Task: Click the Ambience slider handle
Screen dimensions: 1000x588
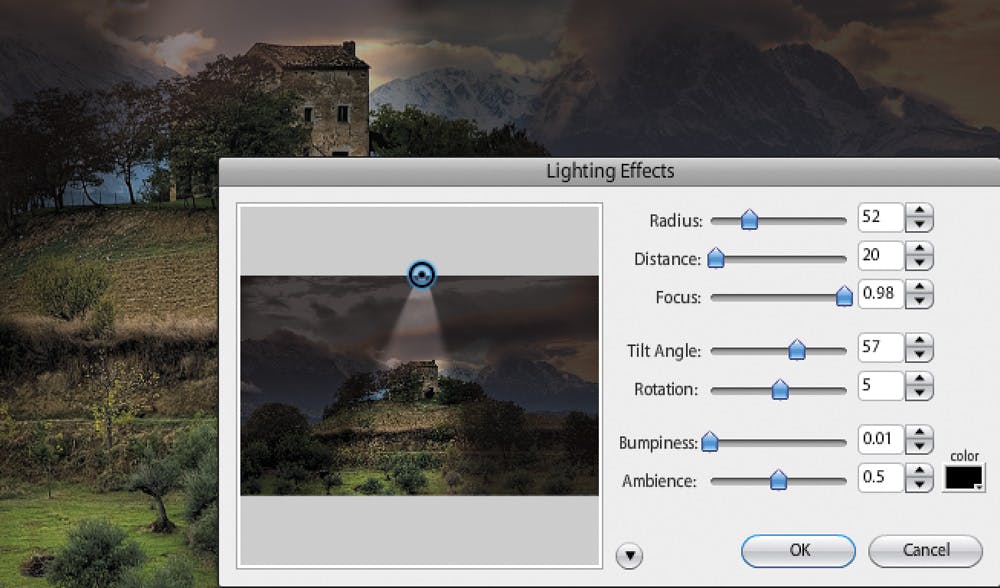Action: tap(778, 480)
